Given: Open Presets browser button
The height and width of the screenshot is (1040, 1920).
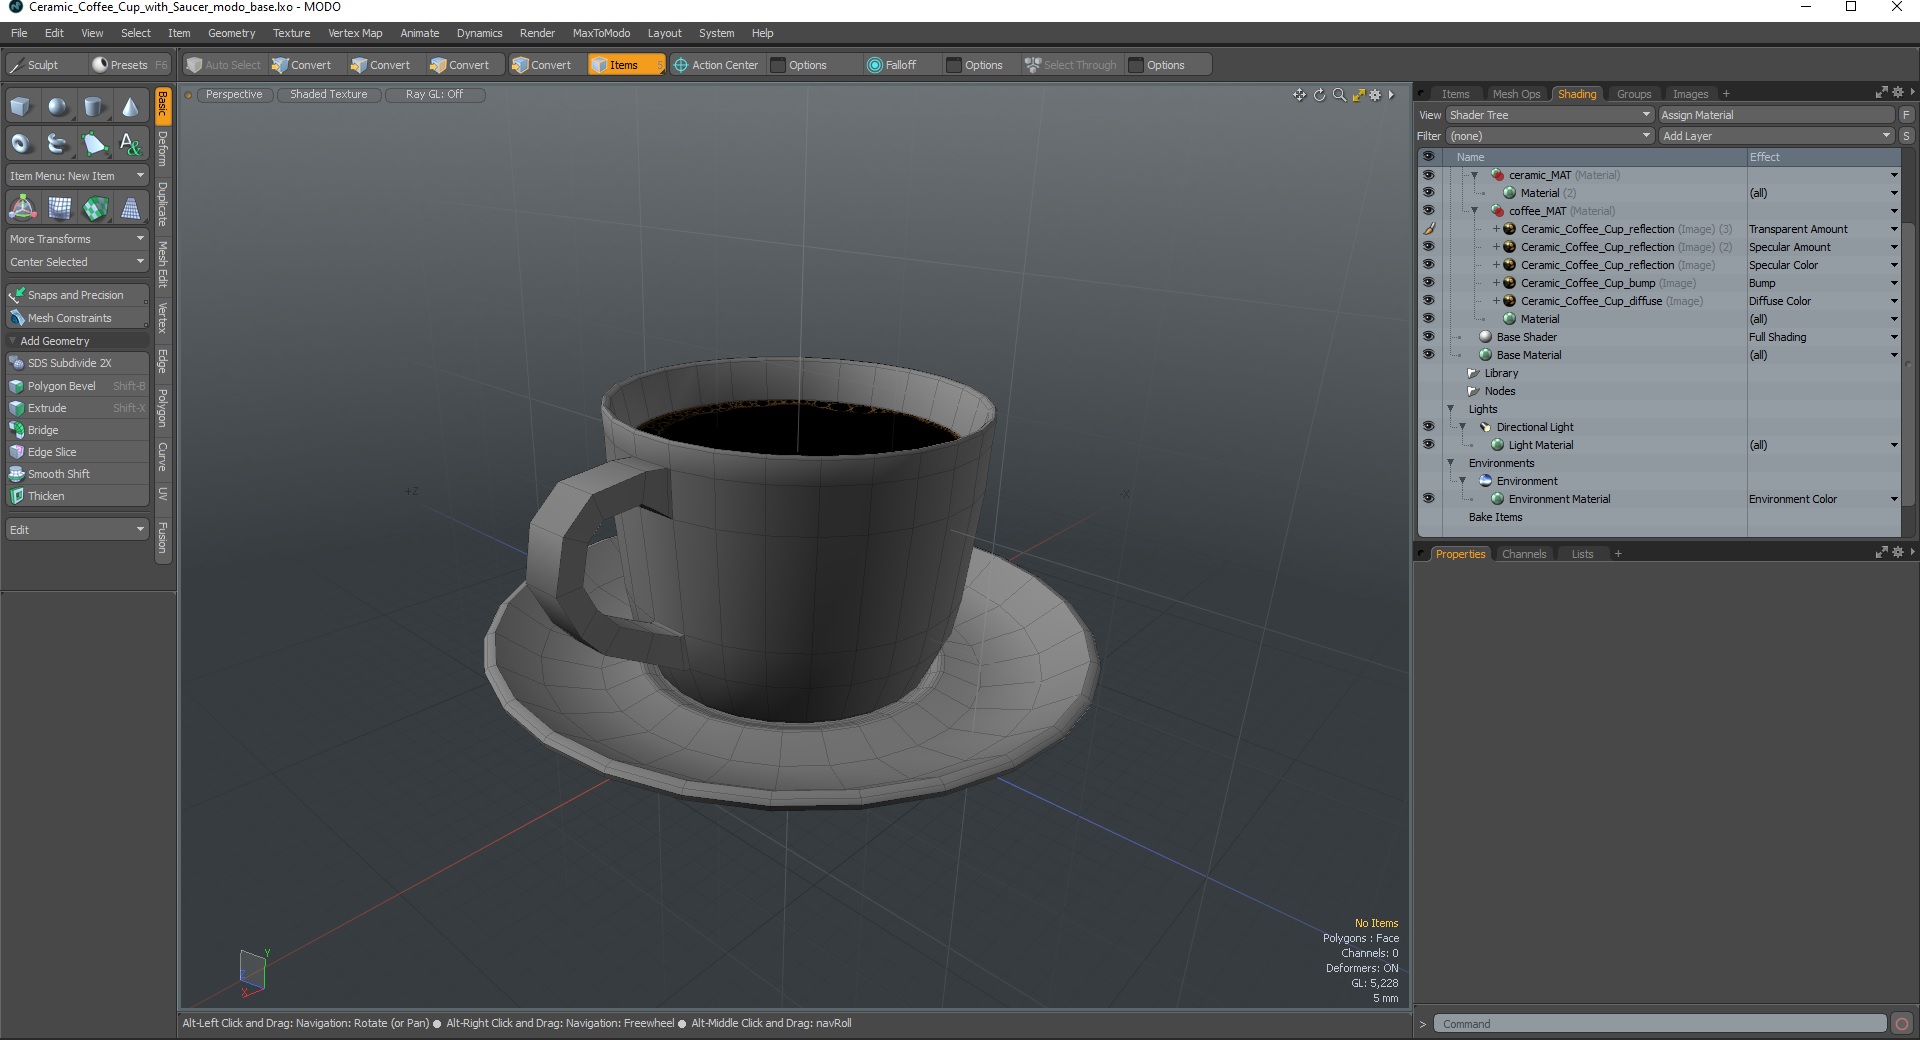Looking at the screenshot, I should tap(129, 65).
